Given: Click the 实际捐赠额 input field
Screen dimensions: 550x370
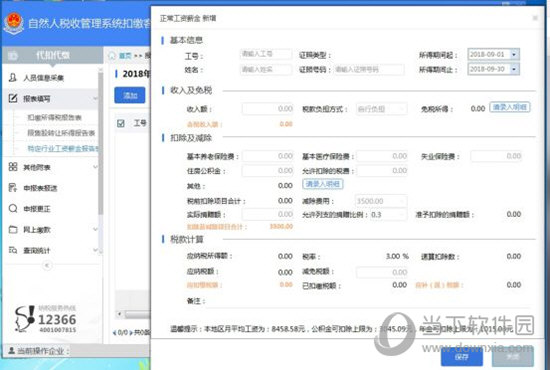Looking at the screenshot, I should pyautogui.click(x=268, y=214).
